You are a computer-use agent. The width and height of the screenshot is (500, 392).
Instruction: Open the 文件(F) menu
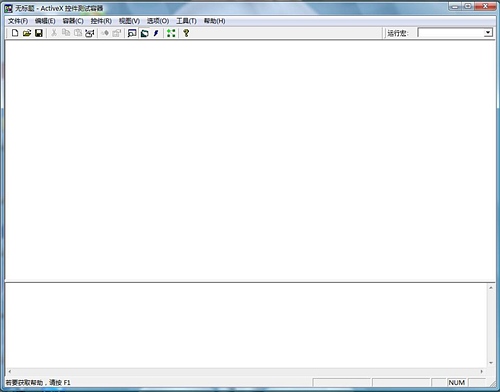[18, 21]
